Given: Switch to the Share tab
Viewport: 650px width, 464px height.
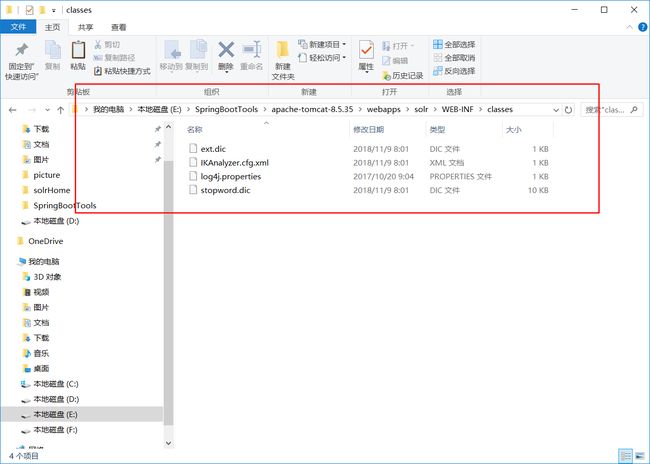Looking at the screenshot, I should point(85,27).
